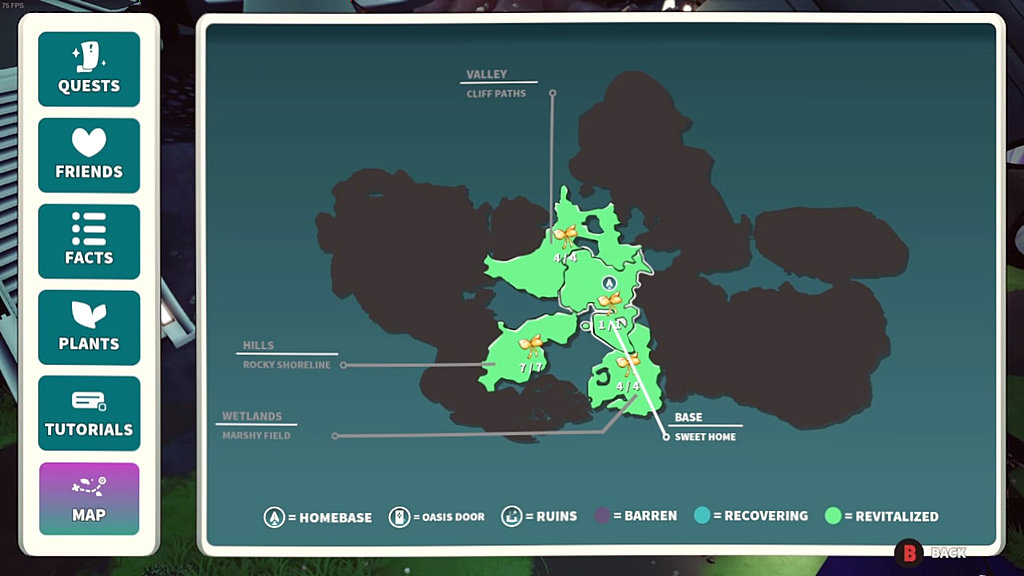The image size is (1024, 576).
Task: Click the 7 / 7 counter on the map
Action: click(x=530, y=368)
